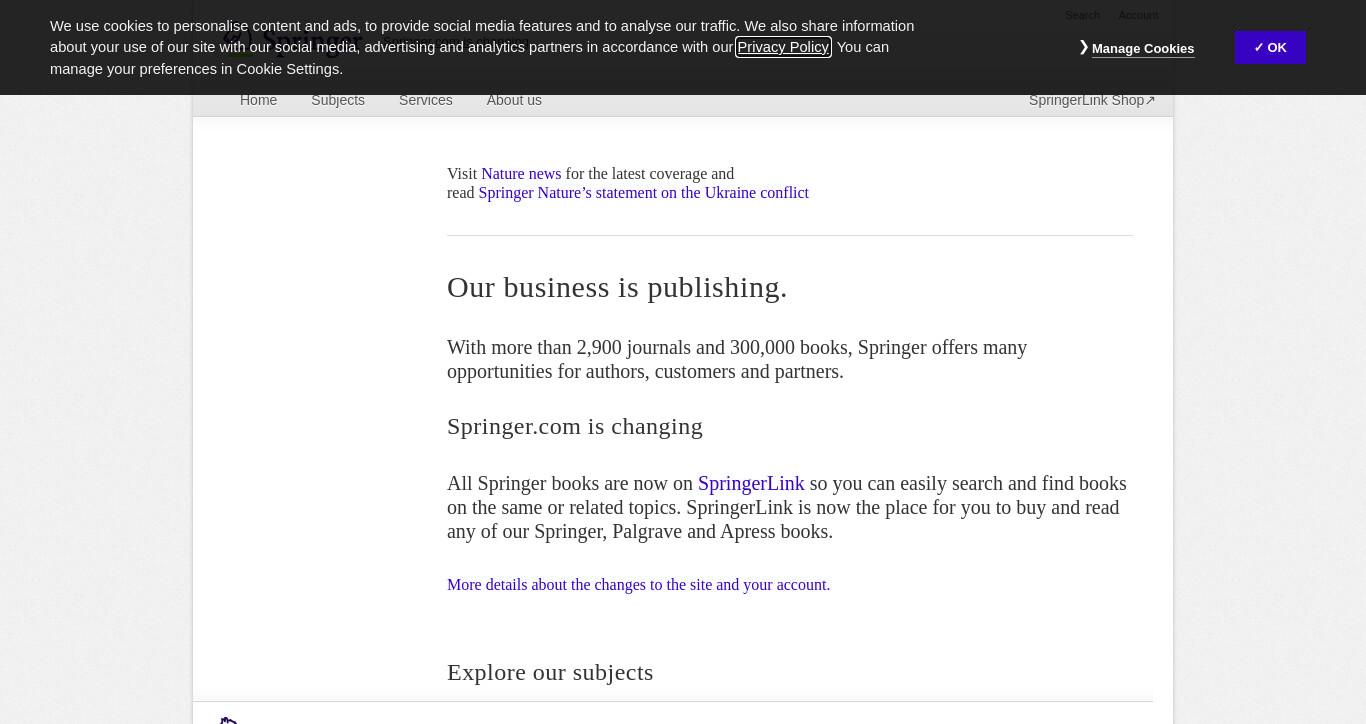Click the 'Our business is publishing.' heading
This screenshot has width=1366, height=724.
[617, 287]
